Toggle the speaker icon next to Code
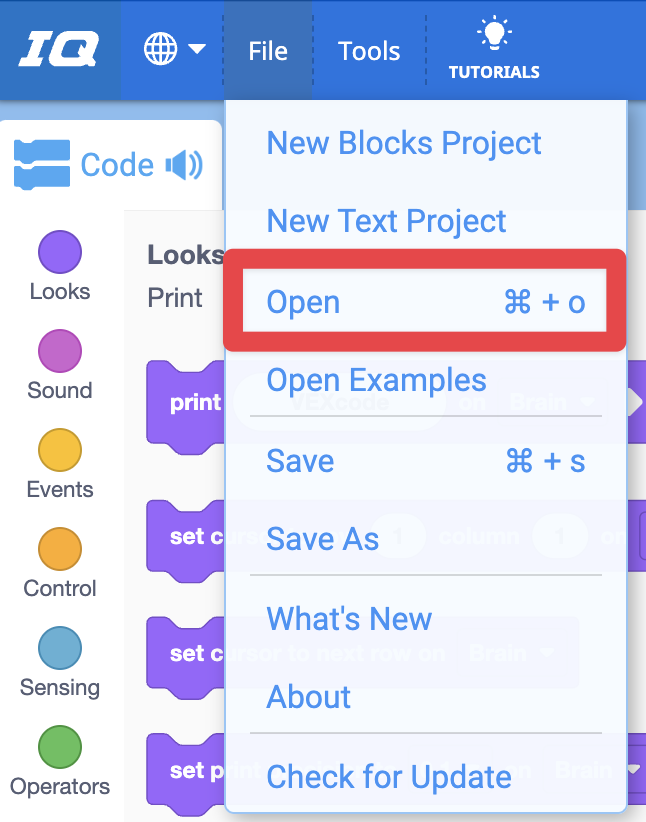Viewport: 646px width, 822px height. pos(182,165)
